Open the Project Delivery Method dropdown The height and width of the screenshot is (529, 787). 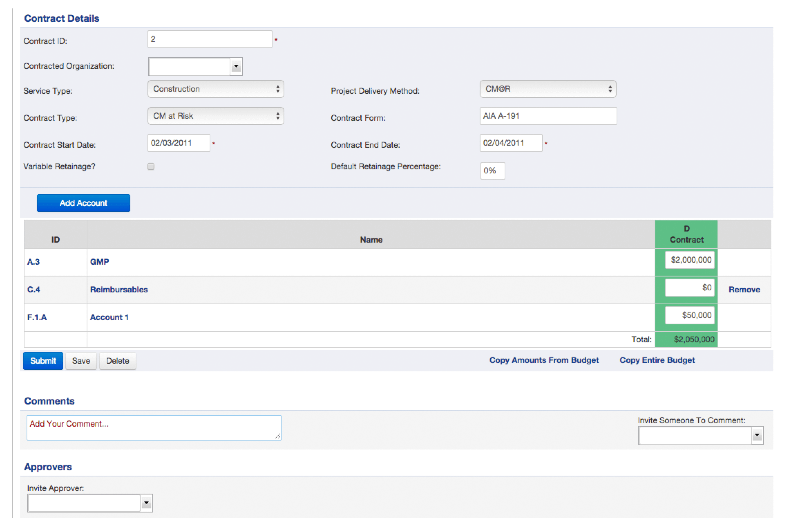(x=546, y=90)
